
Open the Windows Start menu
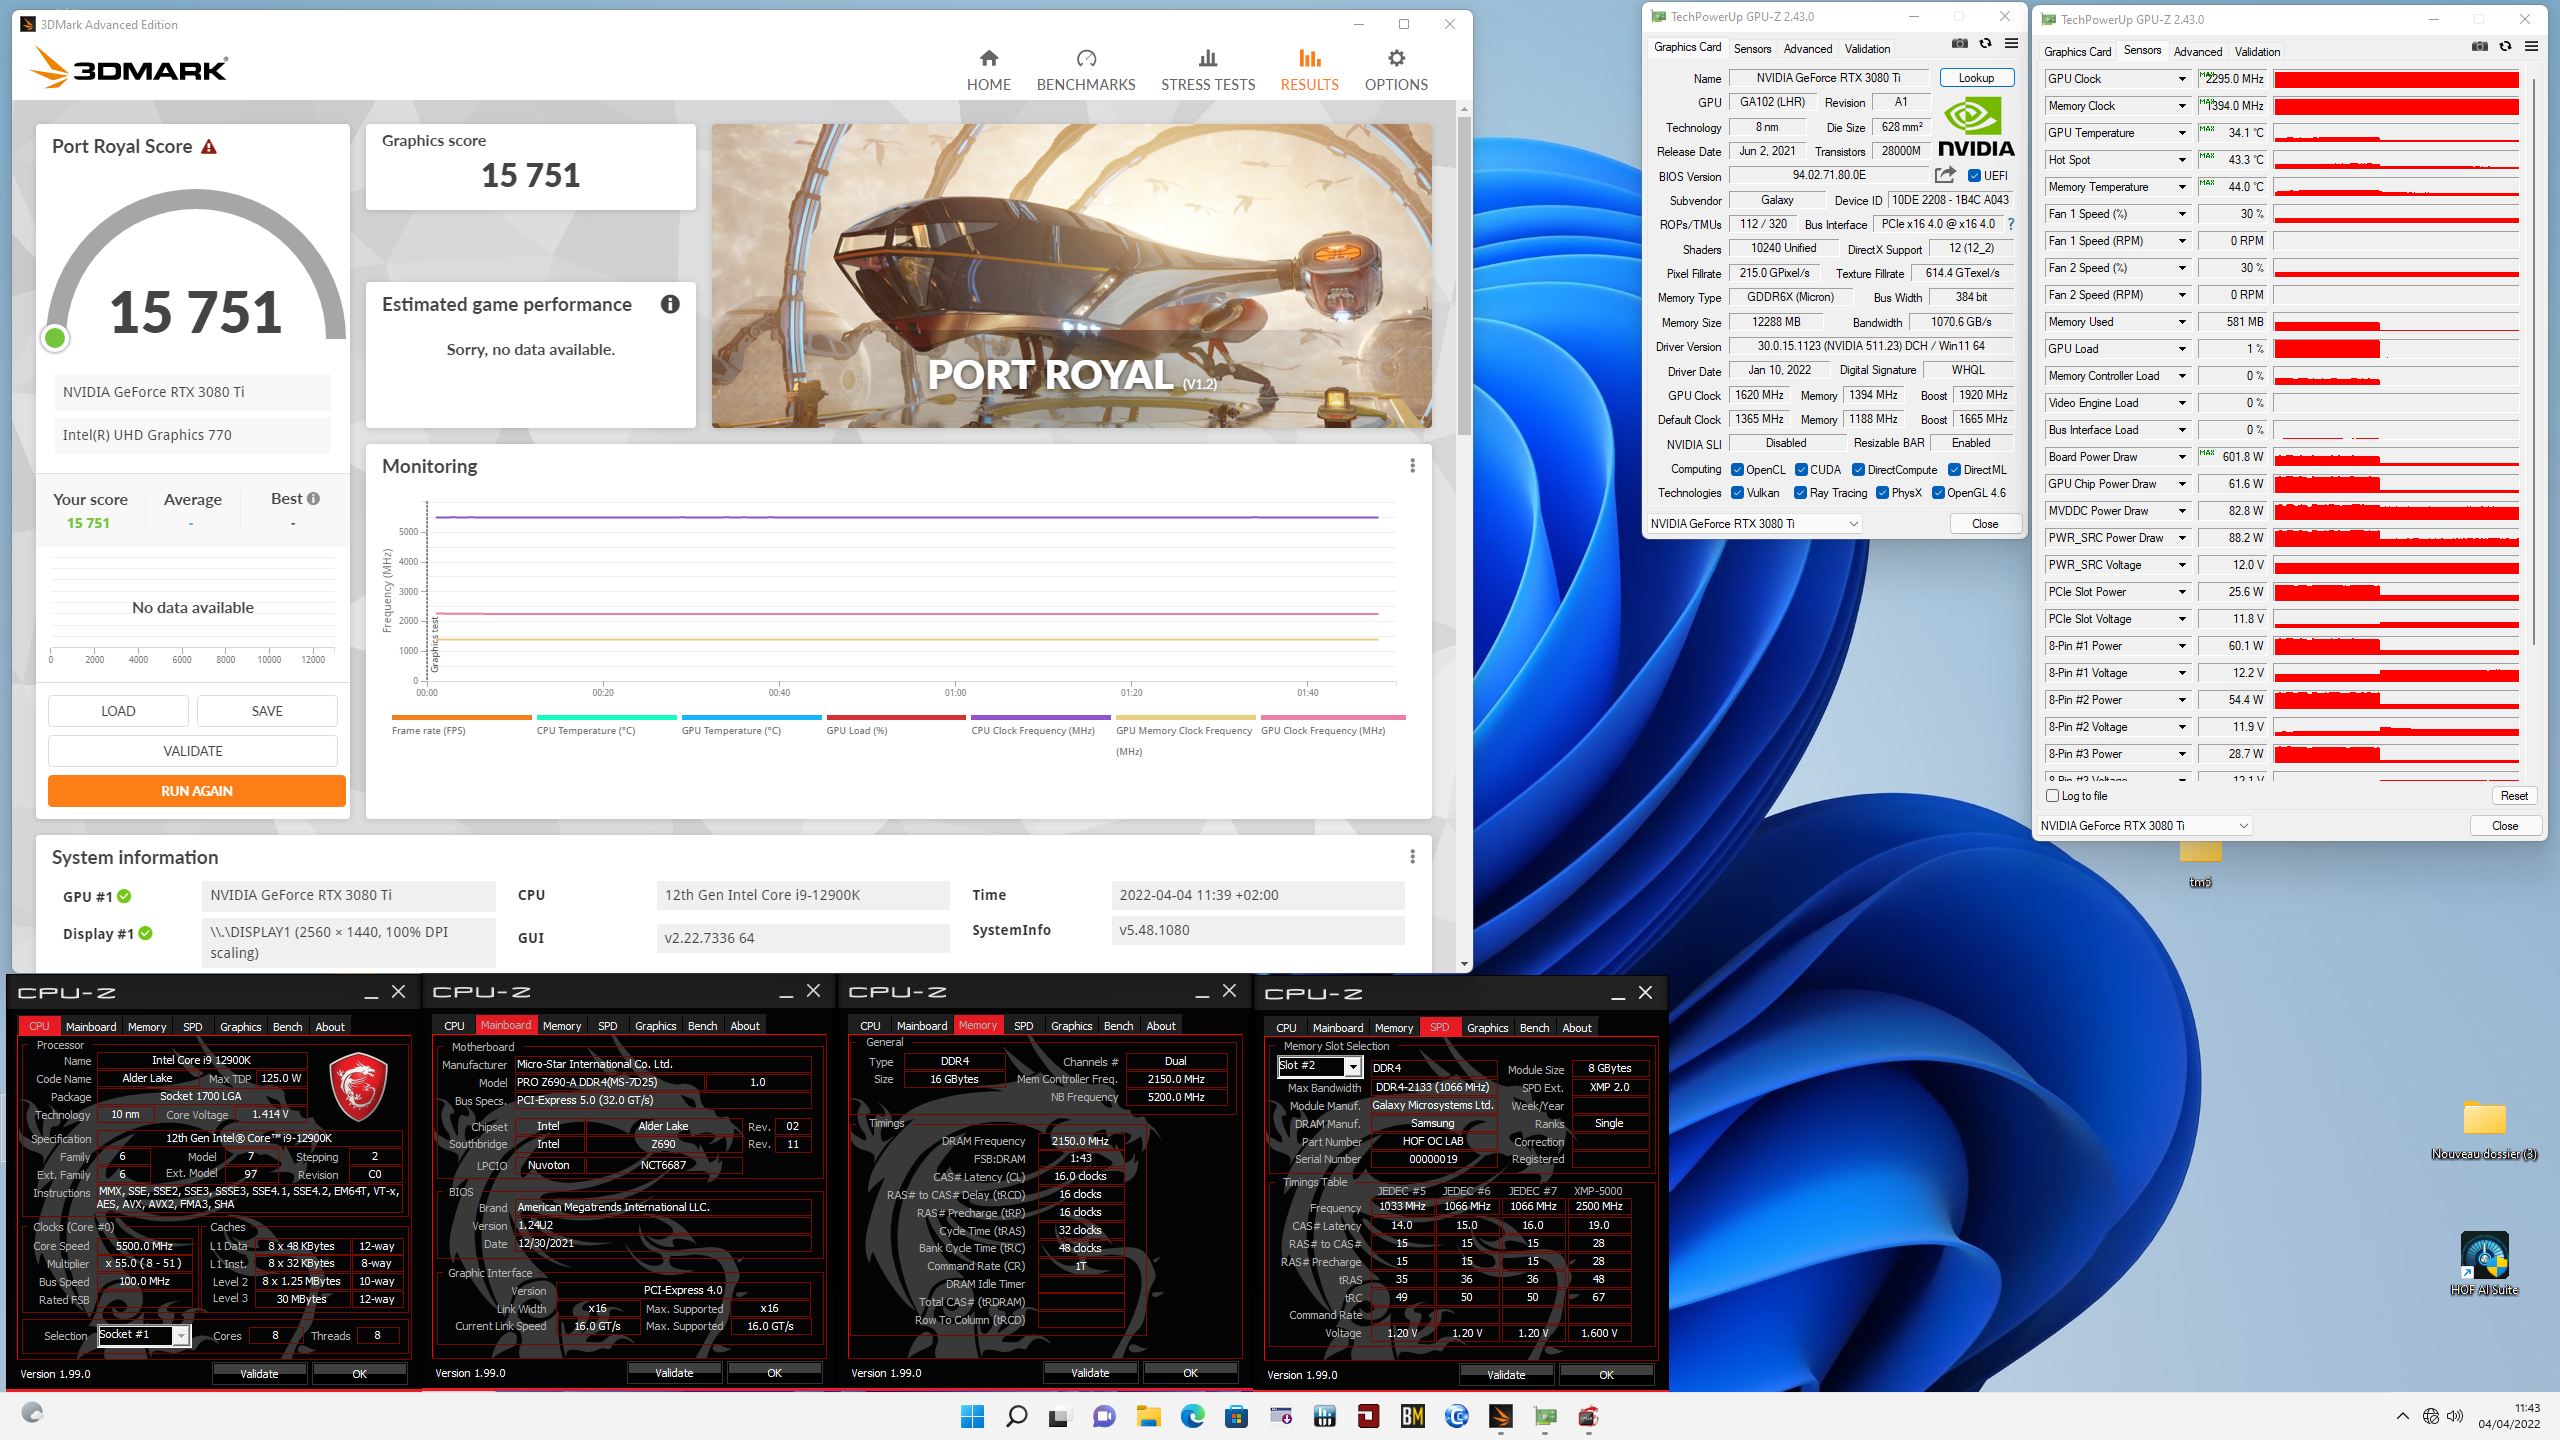[x=972, y=1416]
